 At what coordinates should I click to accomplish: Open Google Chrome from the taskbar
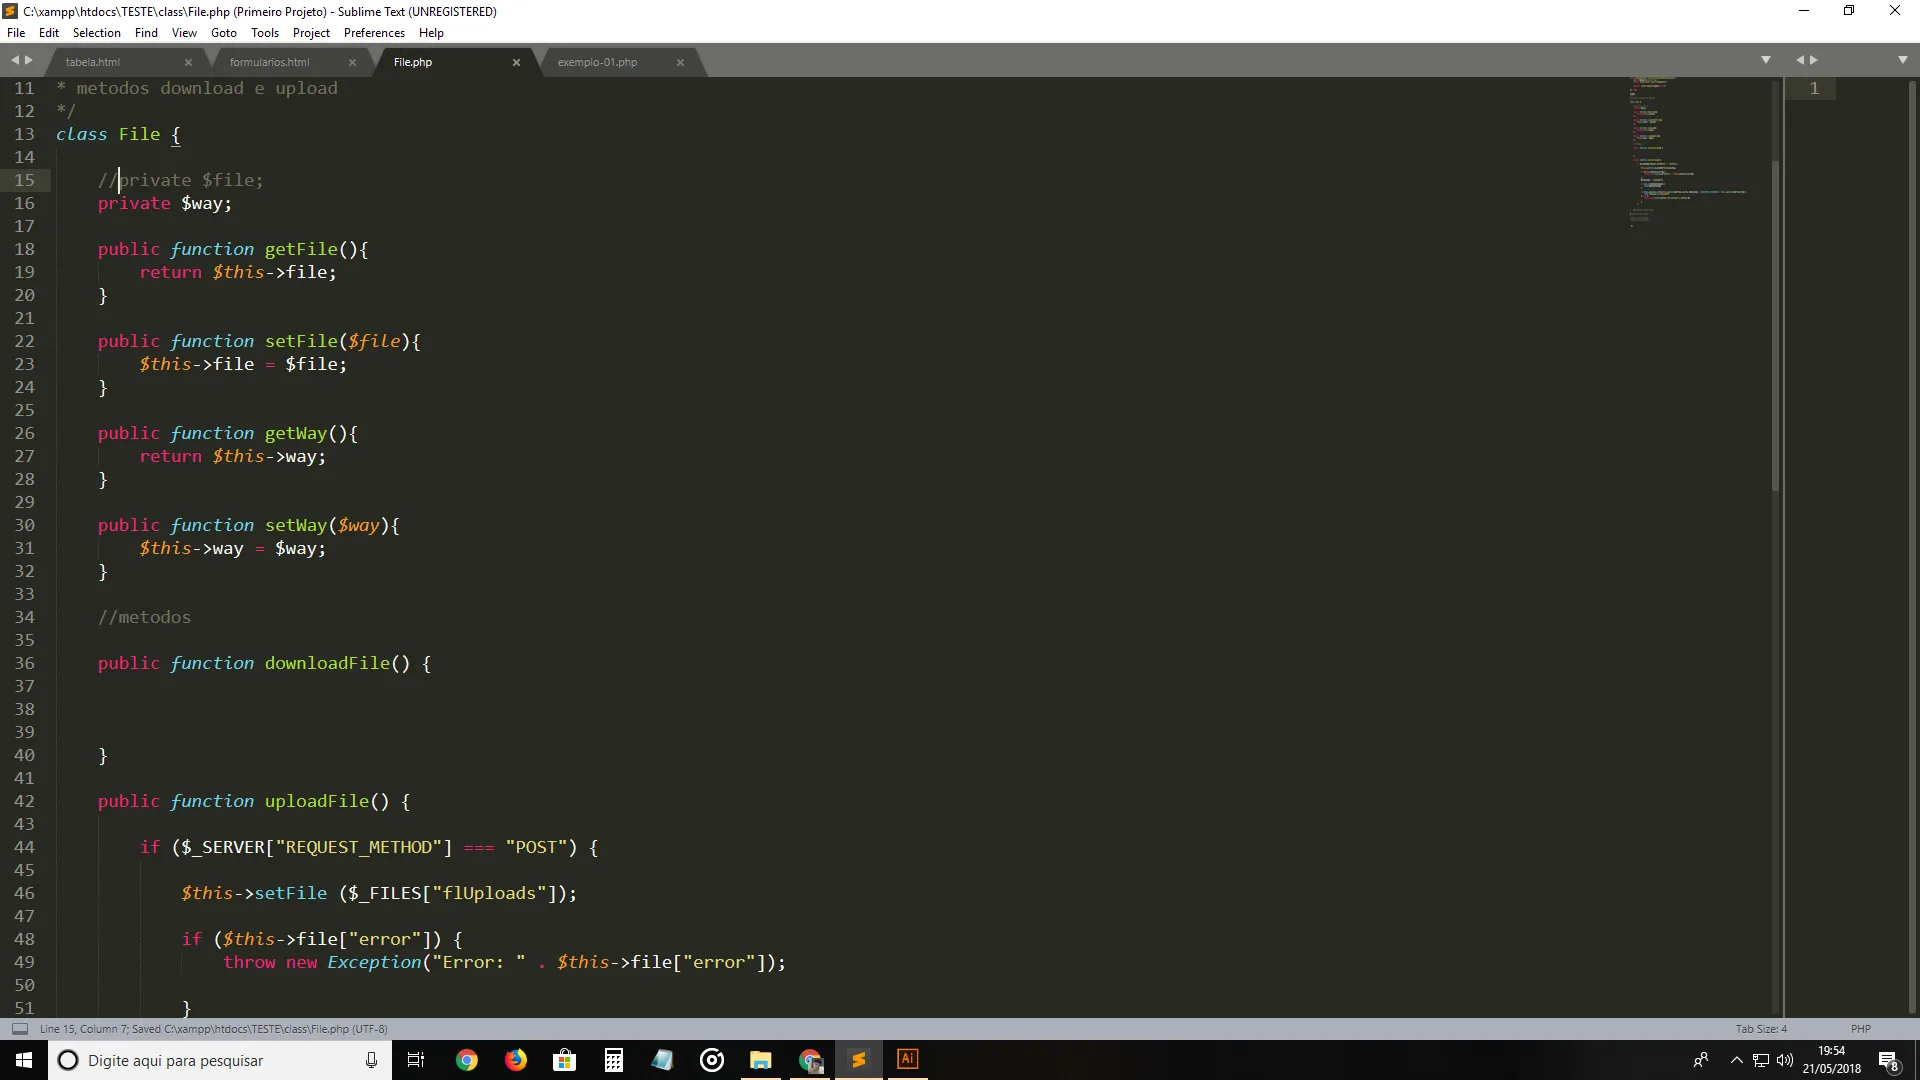pyautogui.click(x=466, y=1060)
